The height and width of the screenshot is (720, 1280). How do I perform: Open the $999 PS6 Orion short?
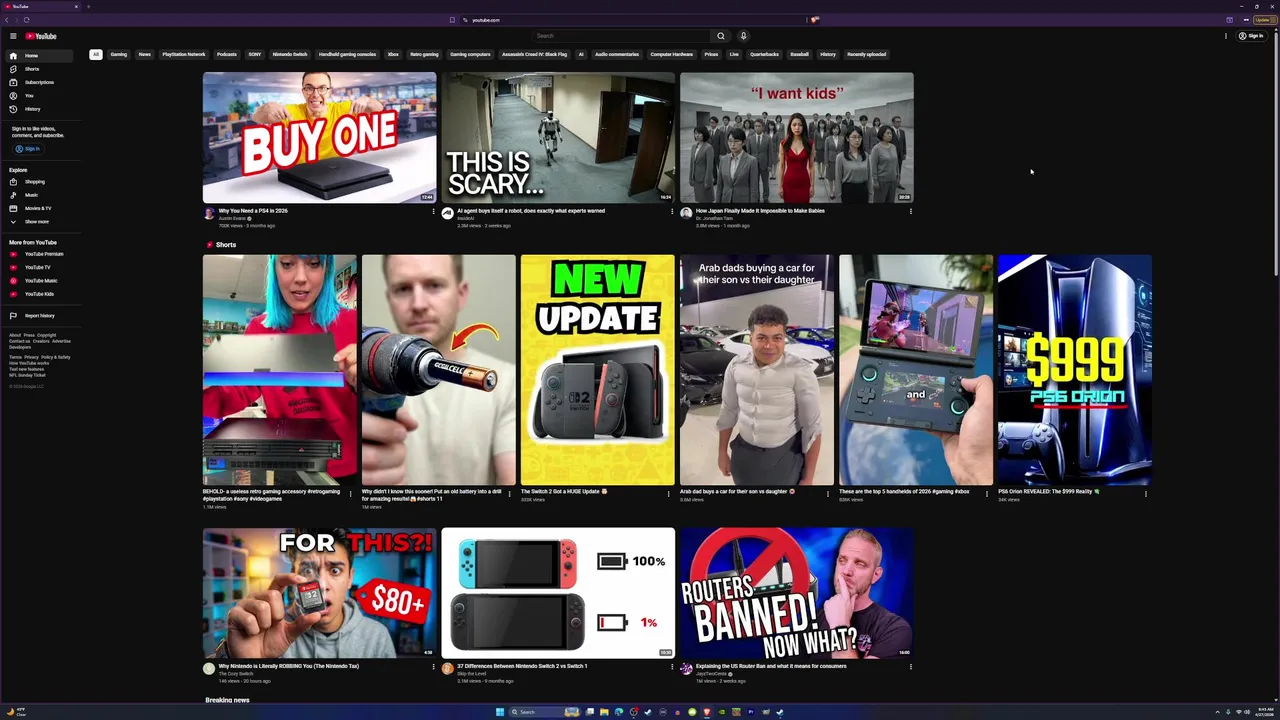[x=1074, y=370]
